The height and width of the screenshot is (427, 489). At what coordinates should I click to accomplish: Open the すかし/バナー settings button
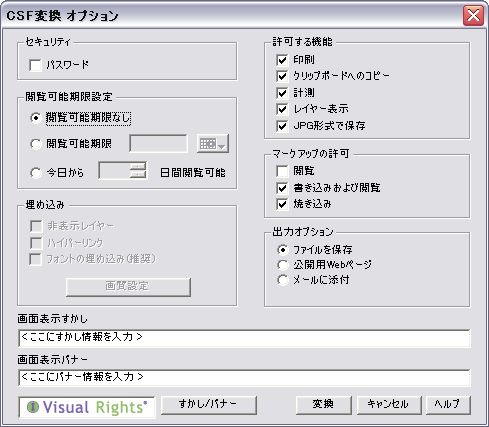pos(209,405)
